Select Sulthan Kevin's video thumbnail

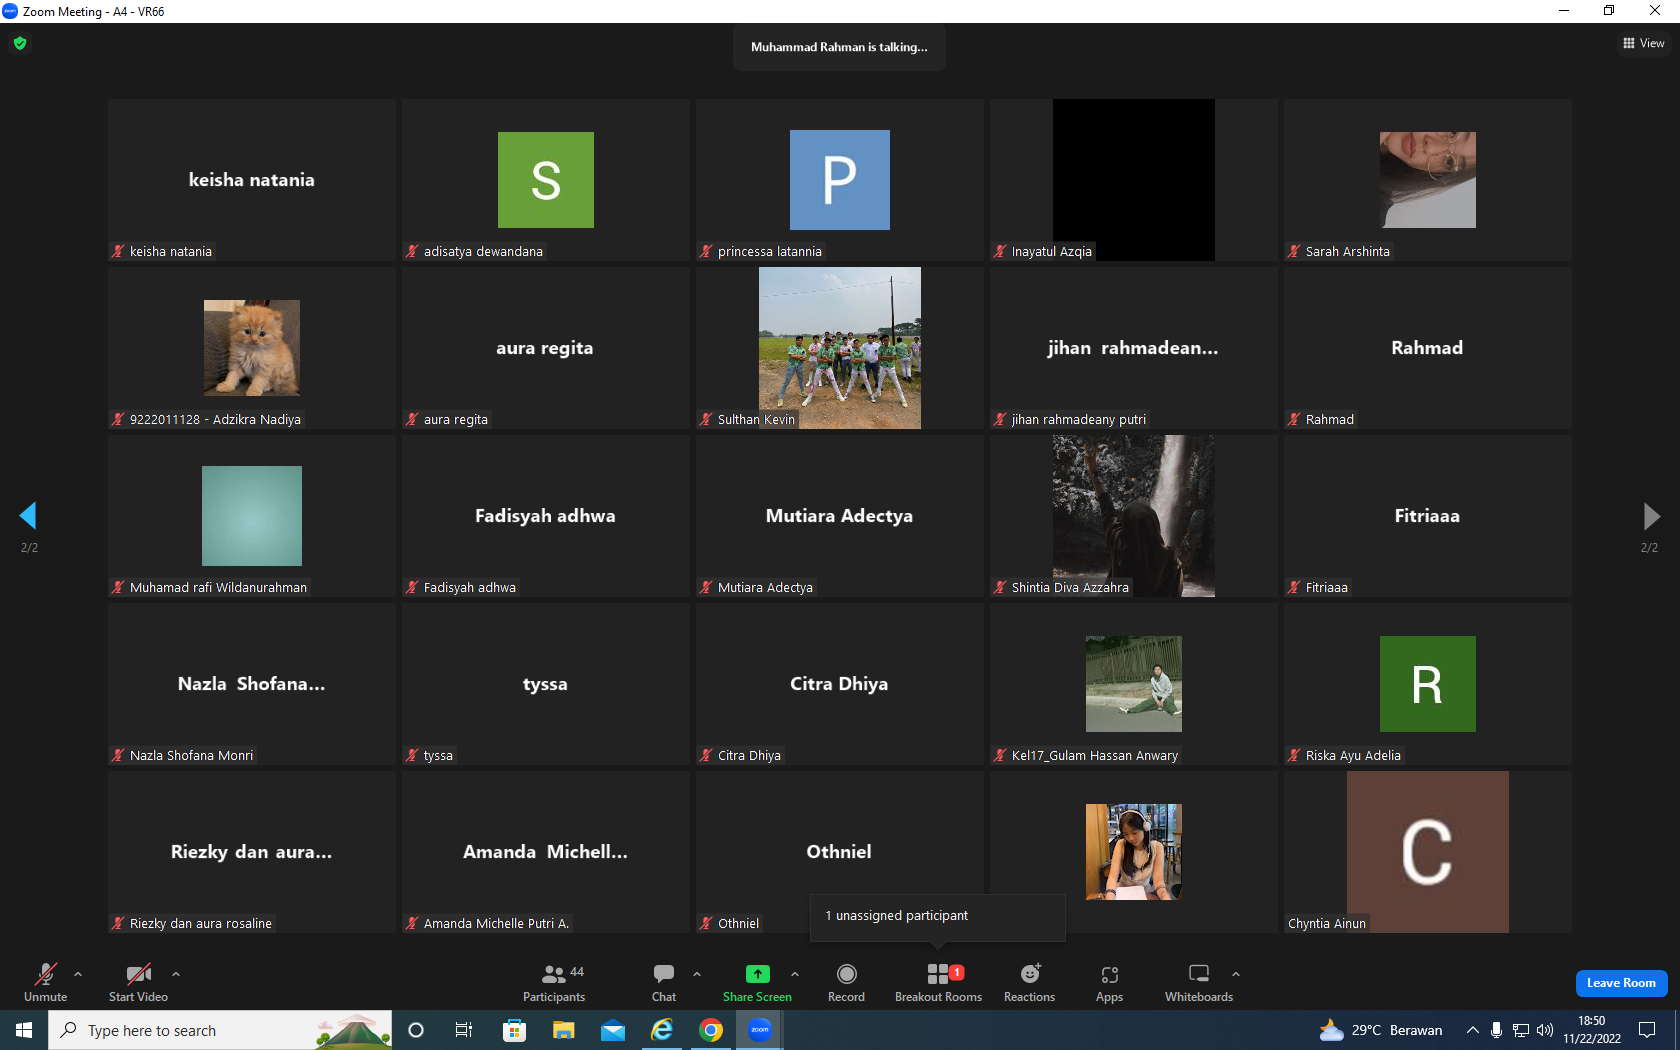[x=840, y=348]
